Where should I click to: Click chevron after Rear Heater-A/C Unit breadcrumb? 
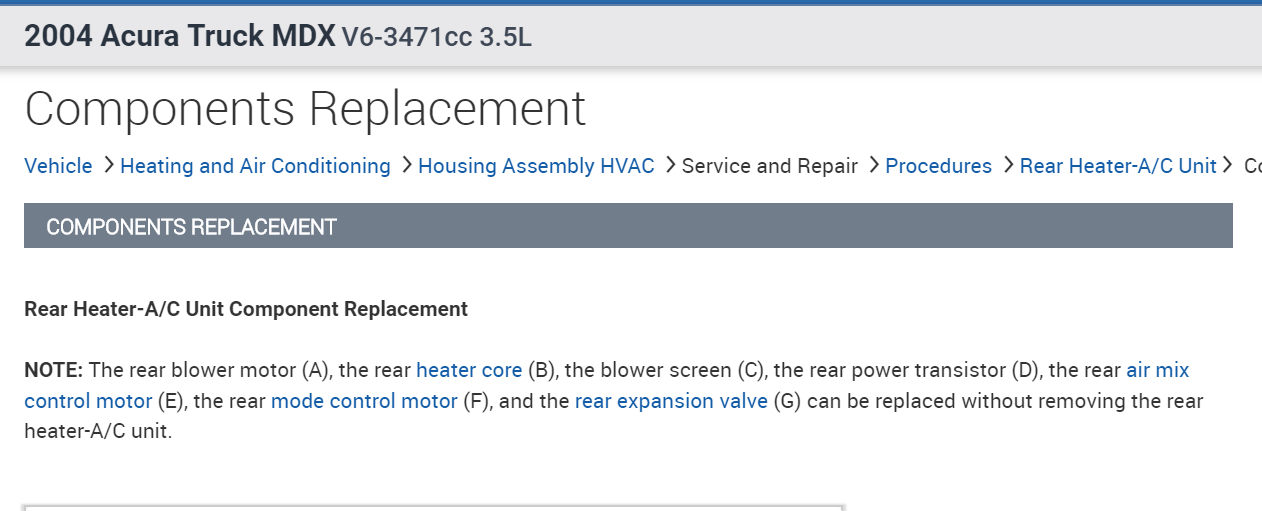pos(1226,165)
